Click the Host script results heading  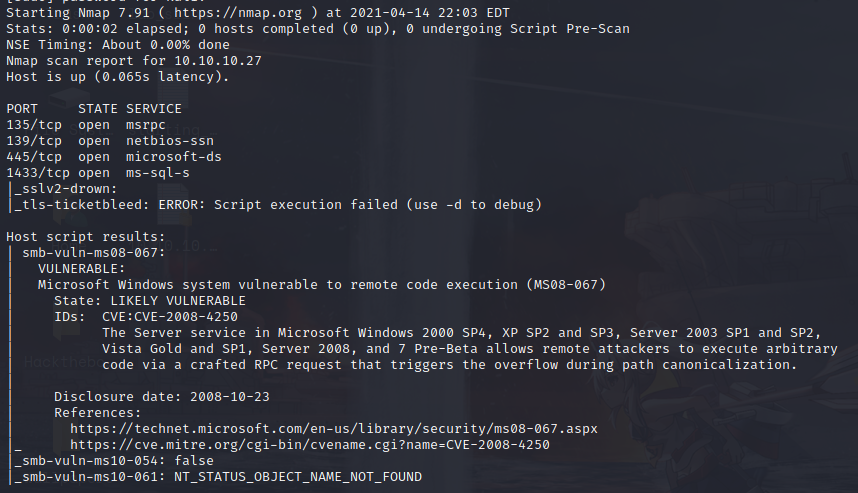click(x=85, y=236)
